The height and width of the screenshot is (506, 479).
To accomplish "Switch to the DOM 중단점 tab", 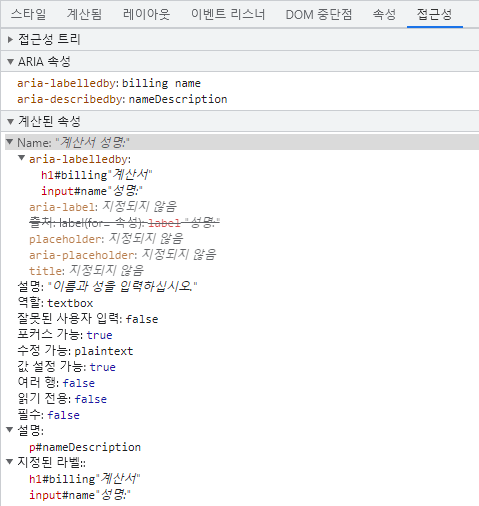I will tap(319, 14).
